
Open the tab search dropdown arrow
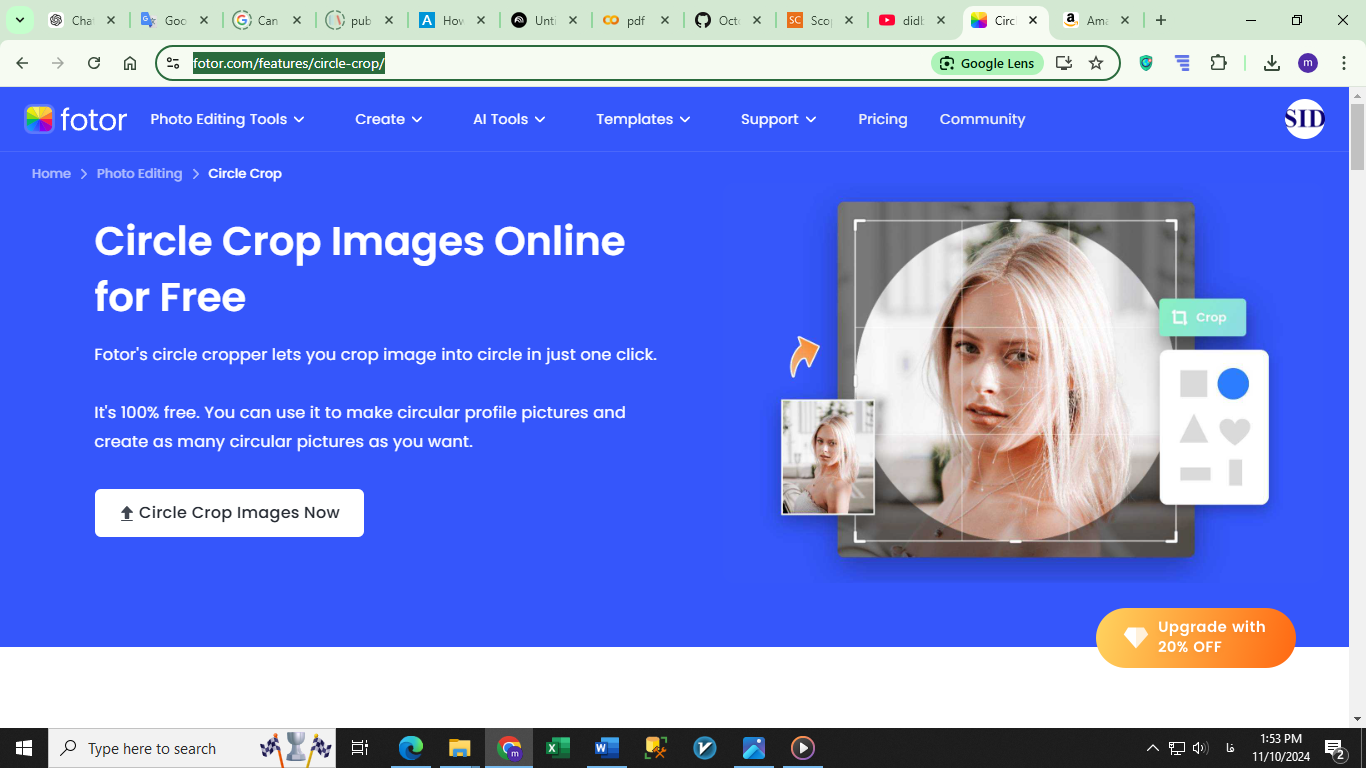[19, 20]
